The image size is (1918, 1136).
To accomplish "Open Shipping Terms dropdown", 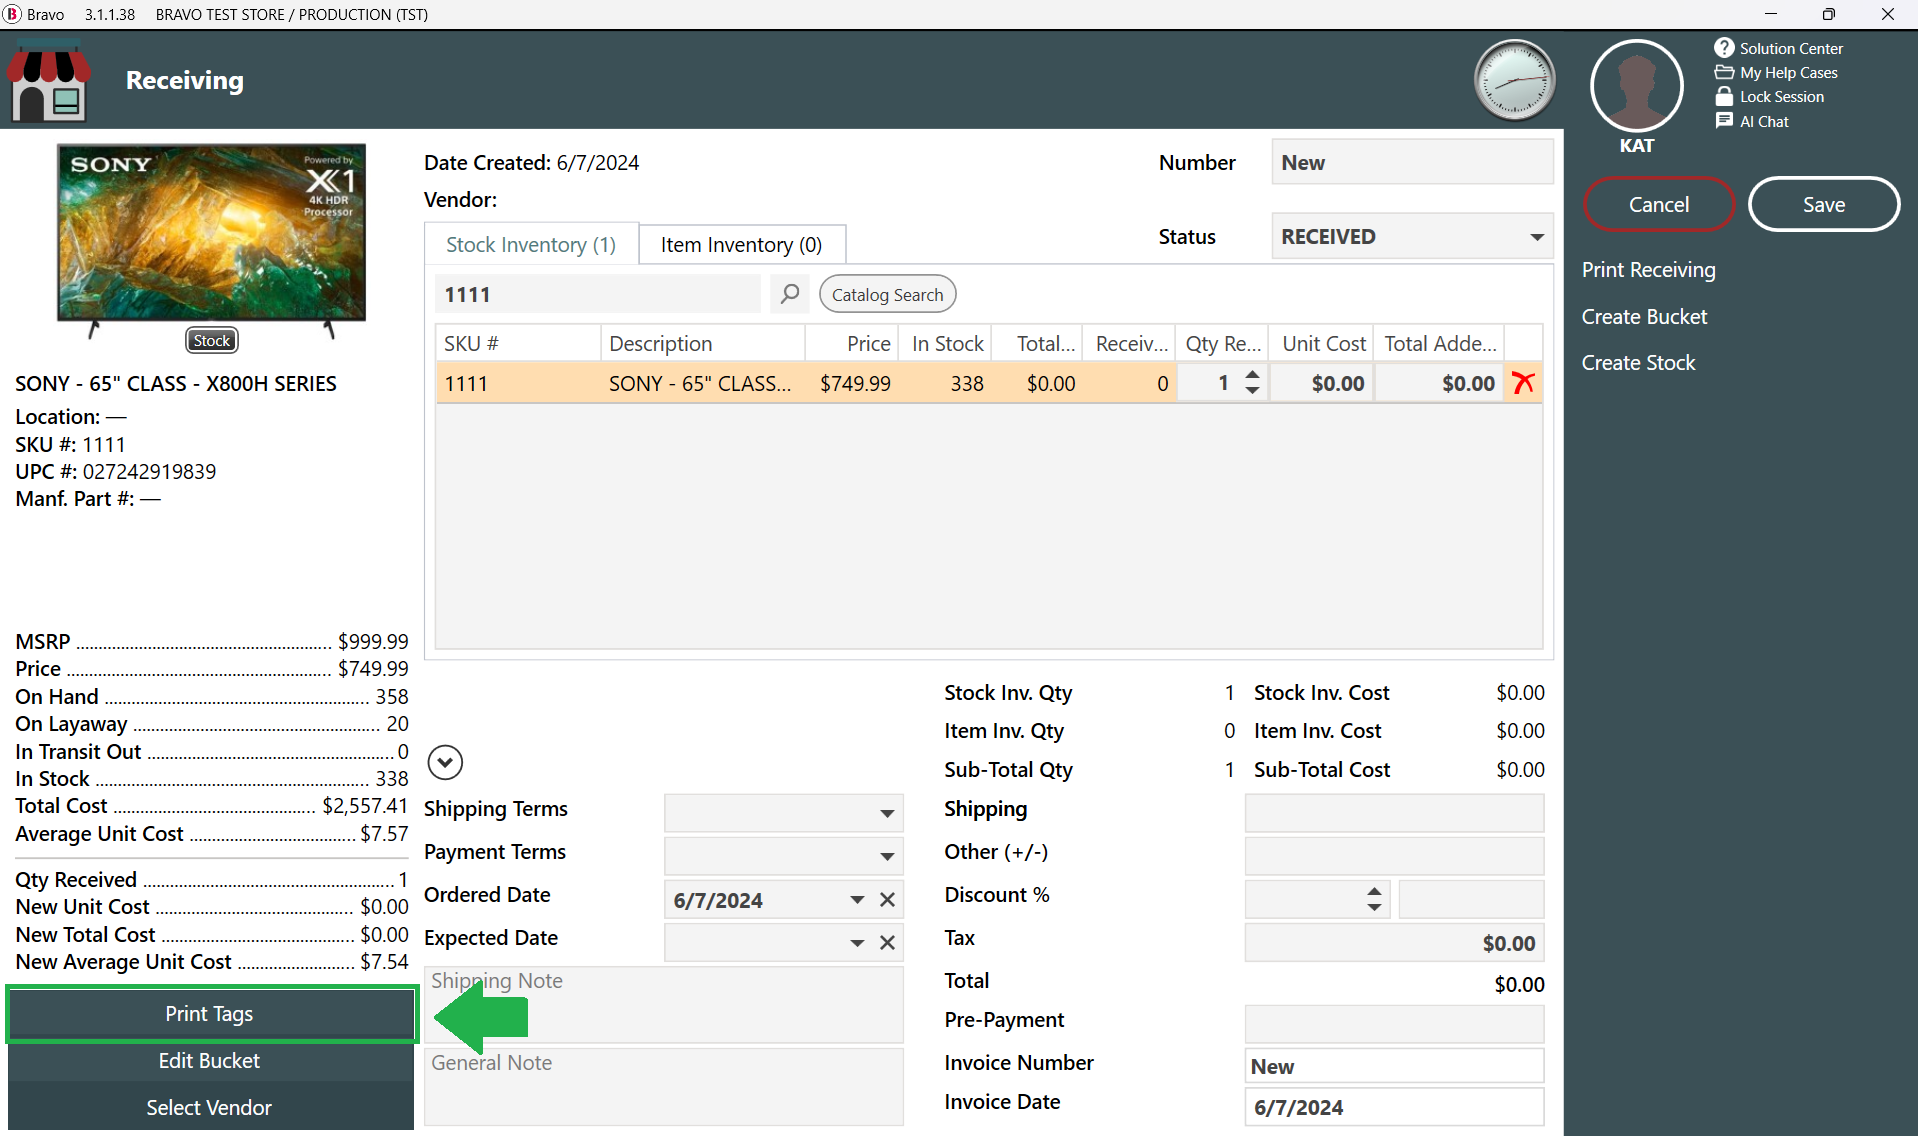I will [x=783, y=813].
